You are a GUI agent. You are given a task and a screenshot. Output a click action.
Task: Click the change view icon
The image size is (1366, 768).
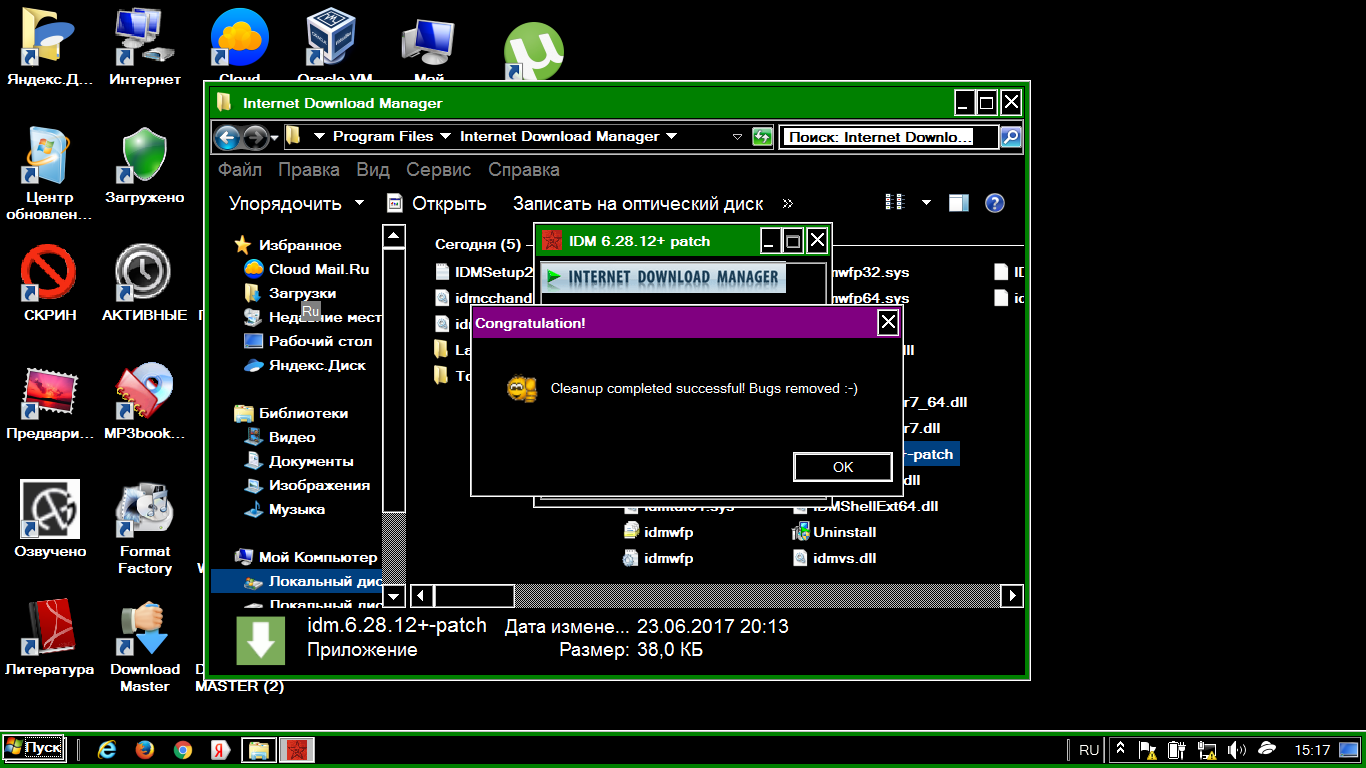pos(895,202)
